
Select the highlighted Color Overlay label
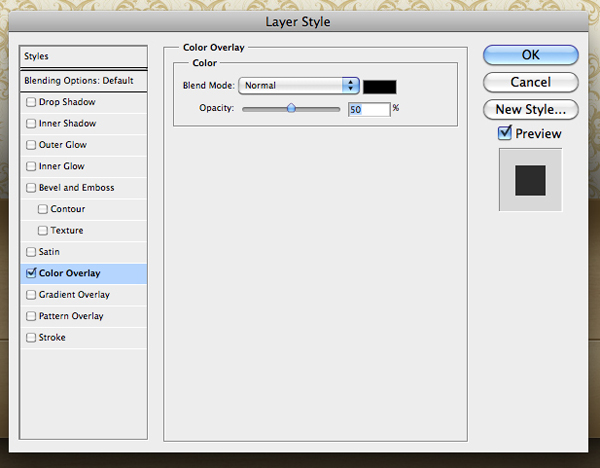click(x=70, y=273)
